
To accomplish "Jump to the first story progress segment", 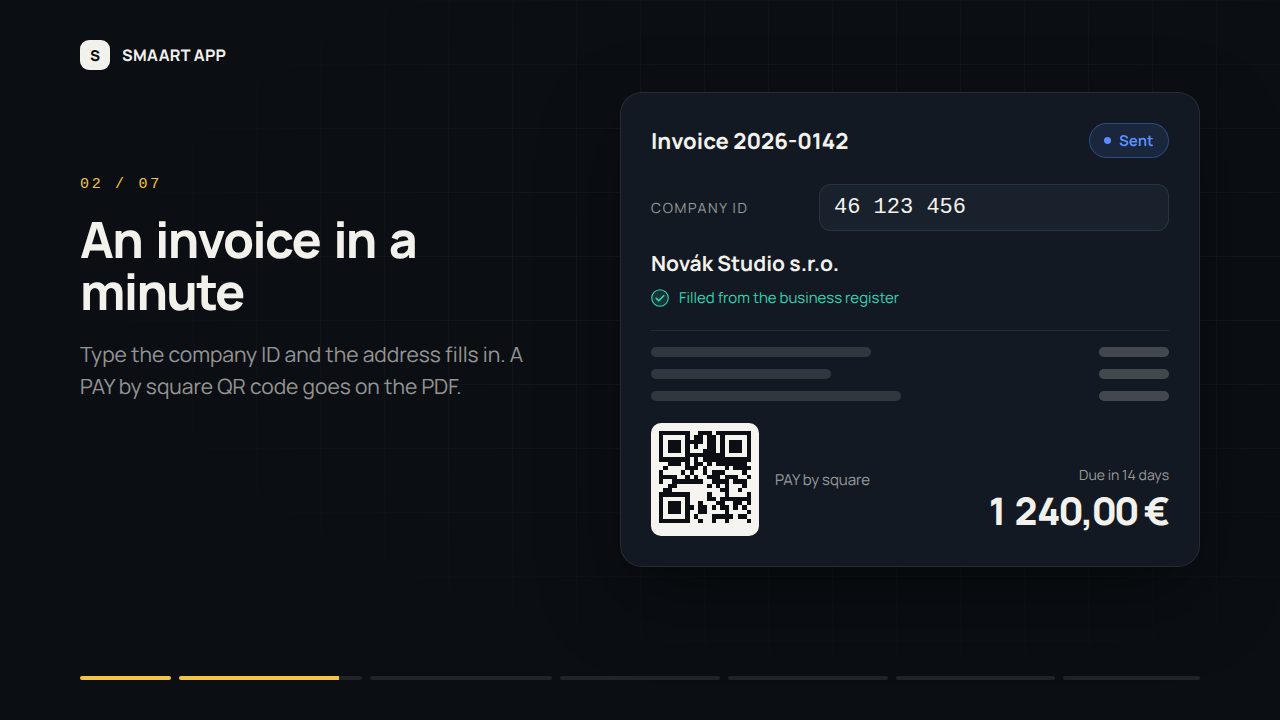I will point(125,678).
